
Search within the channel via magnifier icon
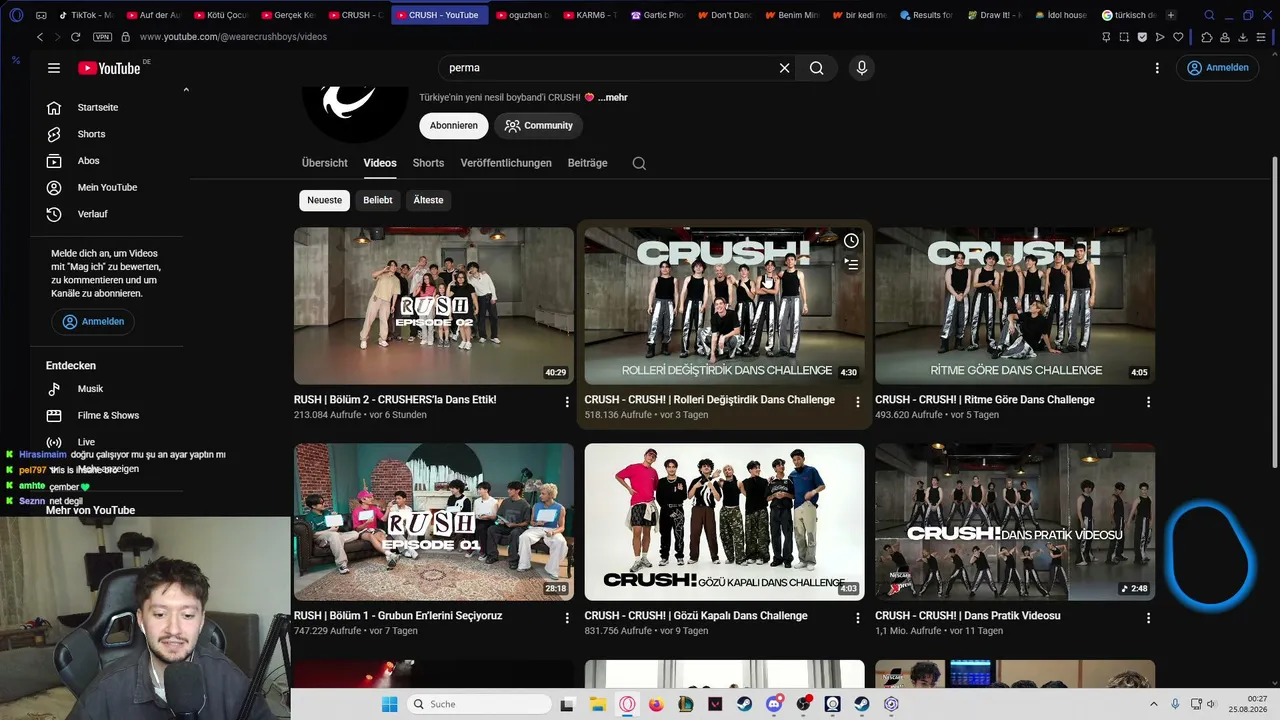click(x=639, y=163)
